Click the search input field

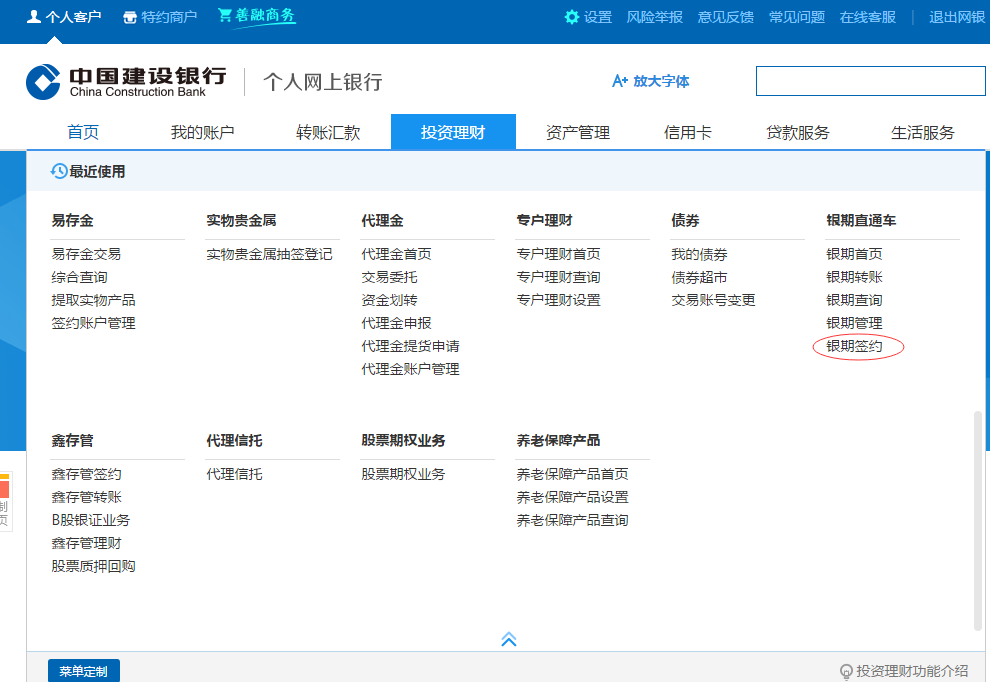tap(871, 81)
